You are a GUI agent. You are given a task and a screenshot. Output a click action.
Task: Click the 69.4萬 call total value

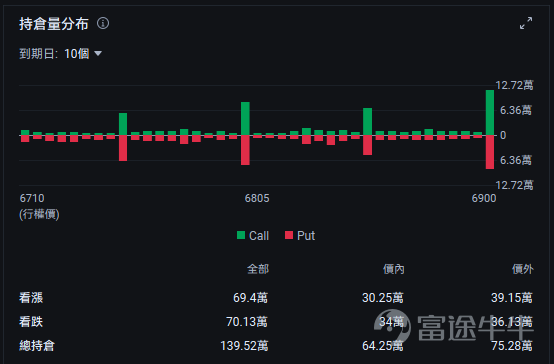[x=251, y=298]
